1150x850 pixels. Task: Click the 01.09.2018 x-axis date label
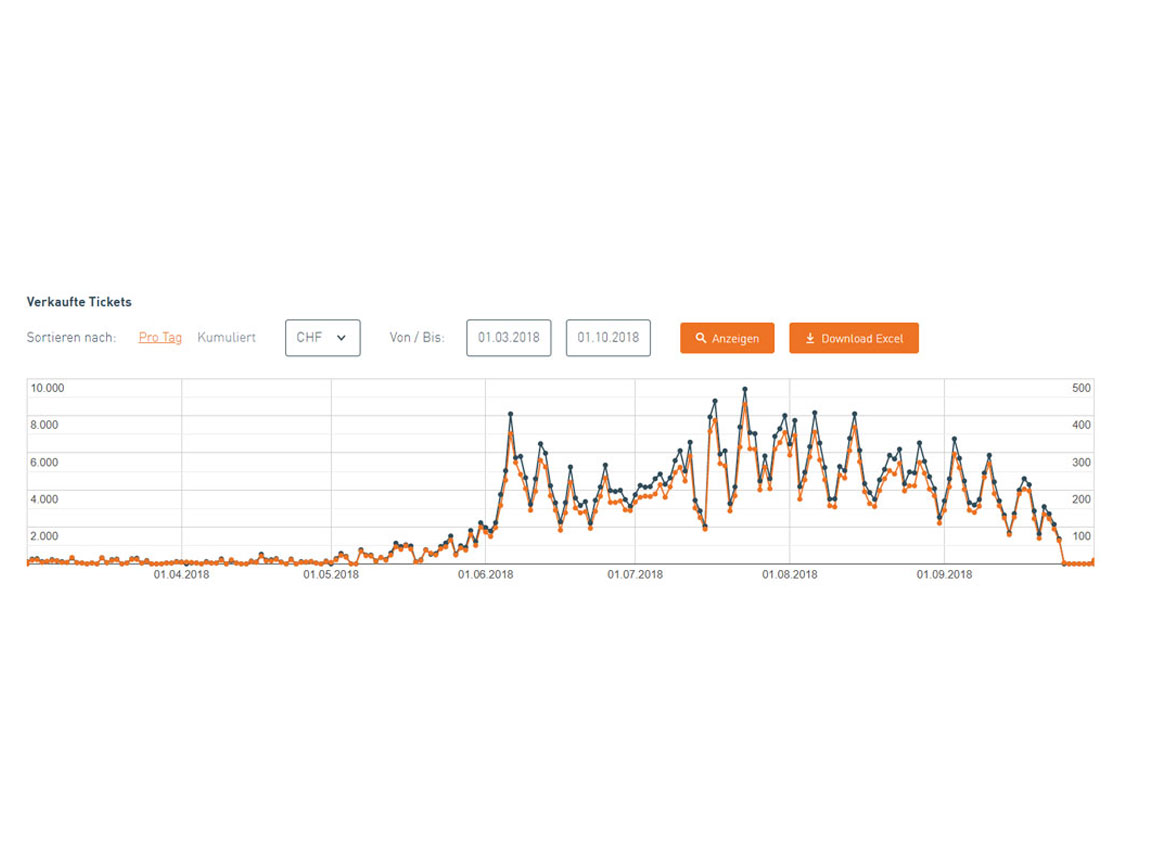tap(945, 575)
